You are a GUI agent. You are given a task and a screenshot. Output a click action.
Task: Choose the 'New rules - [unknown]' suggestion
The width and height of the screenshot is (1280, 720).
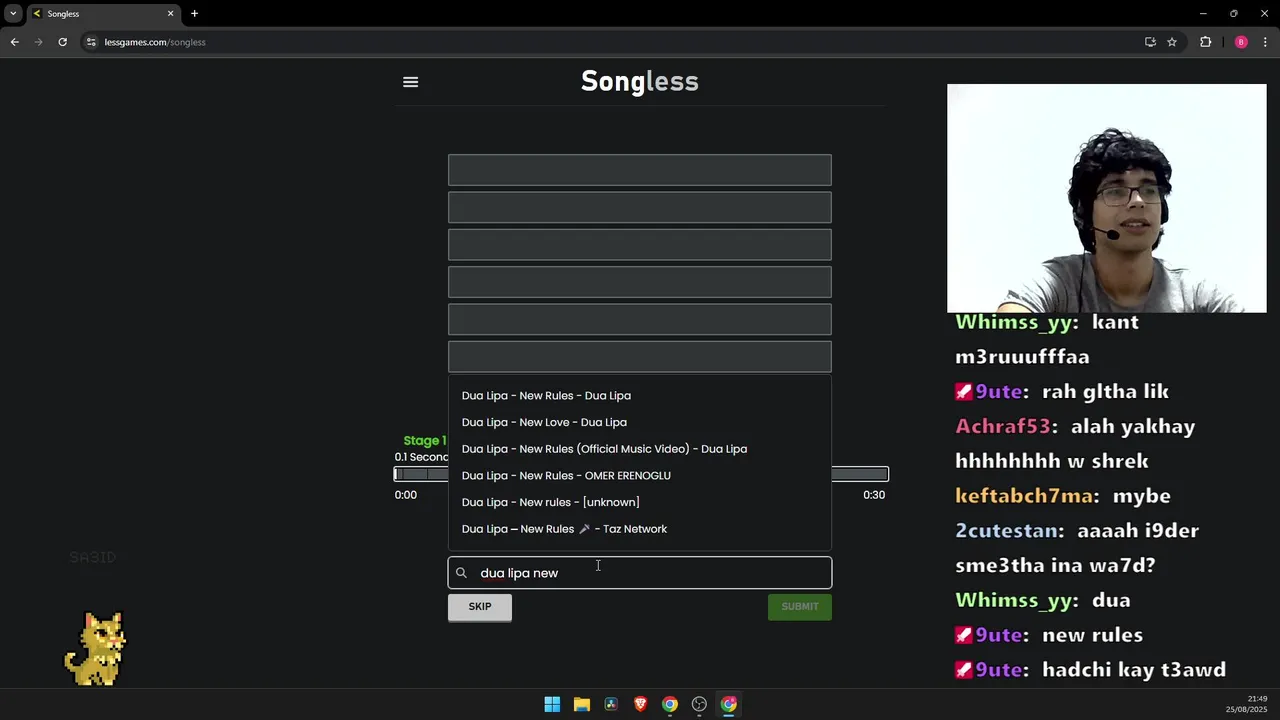click(550, 502)
